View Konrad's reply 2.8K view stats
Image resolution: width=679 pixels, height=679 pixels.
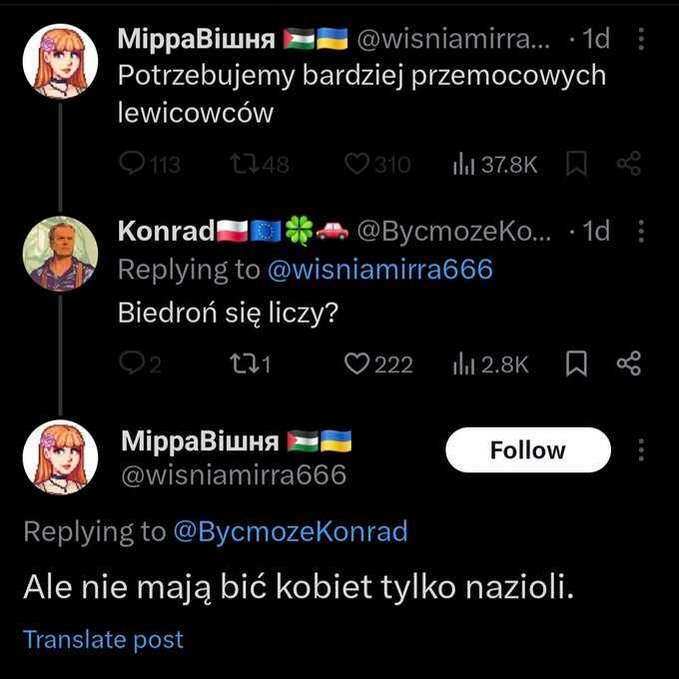pyautogui.click(x=491, y=364)
